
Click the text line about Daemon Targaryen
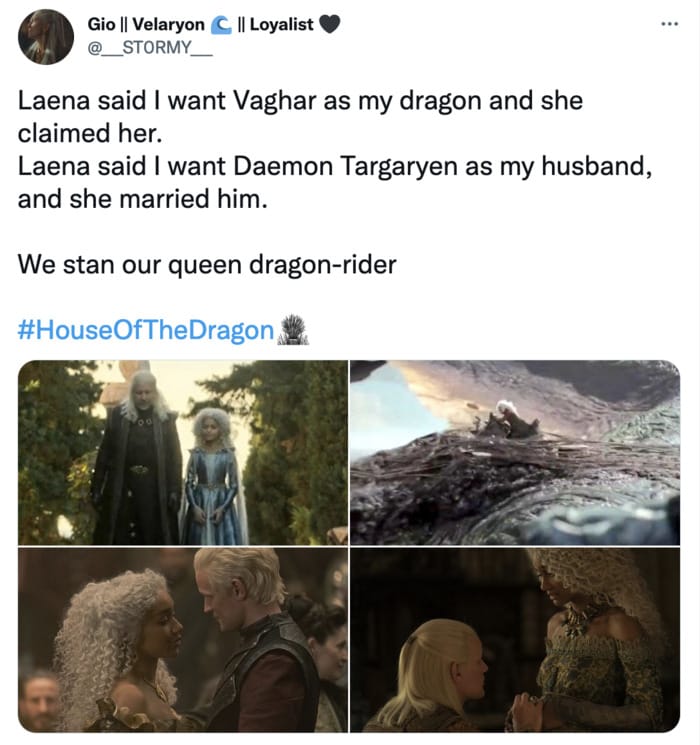tap(335, 182)
